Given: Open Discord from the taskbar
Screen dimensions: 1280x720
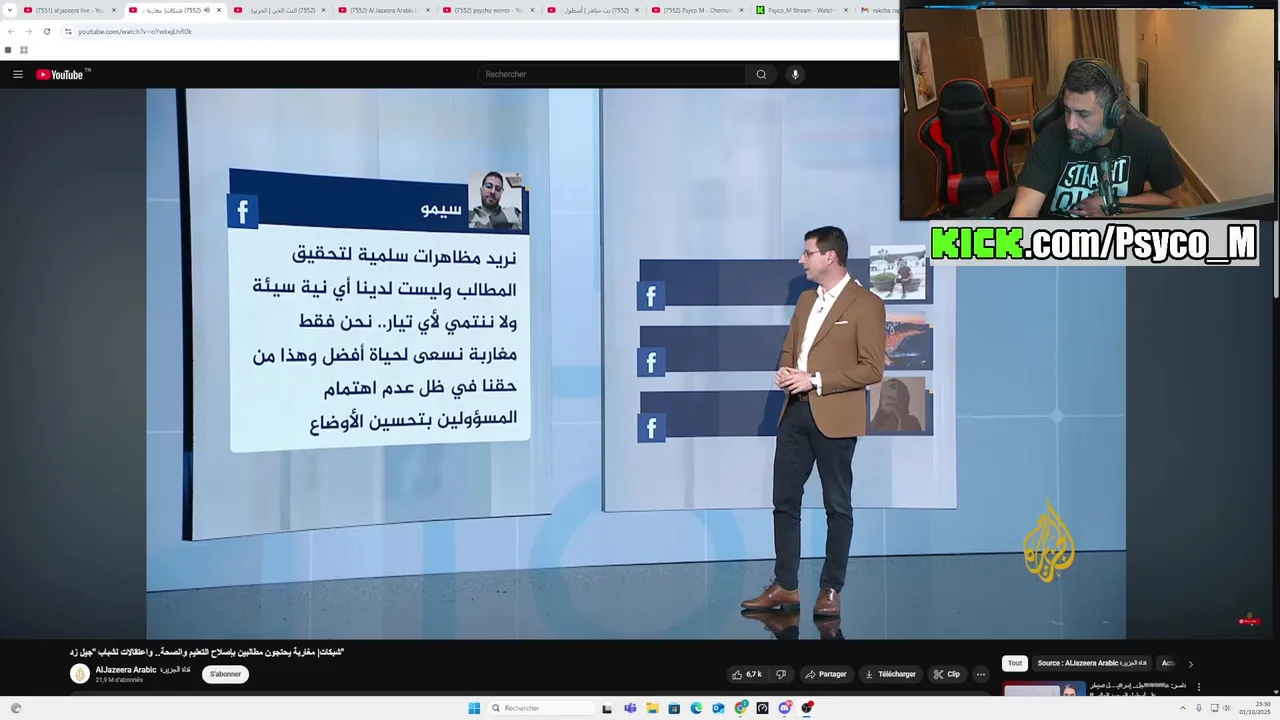Looking at the screenshot, I should [785, 708].
